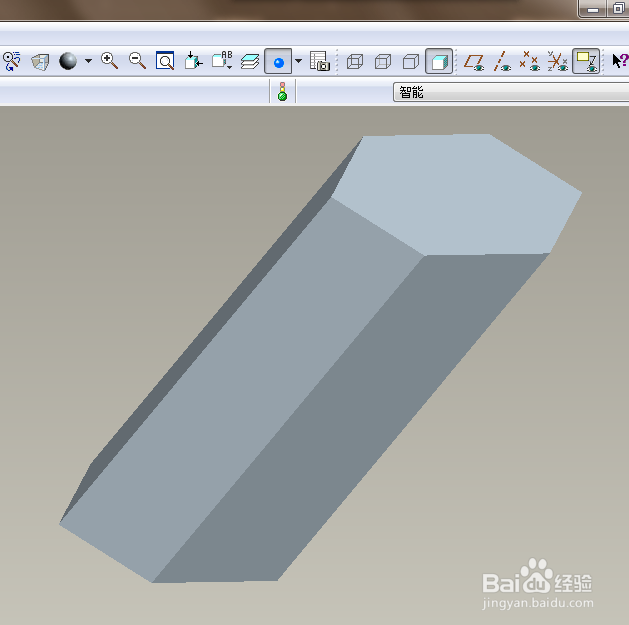Click the context help pointer icon

pos(619,61)
